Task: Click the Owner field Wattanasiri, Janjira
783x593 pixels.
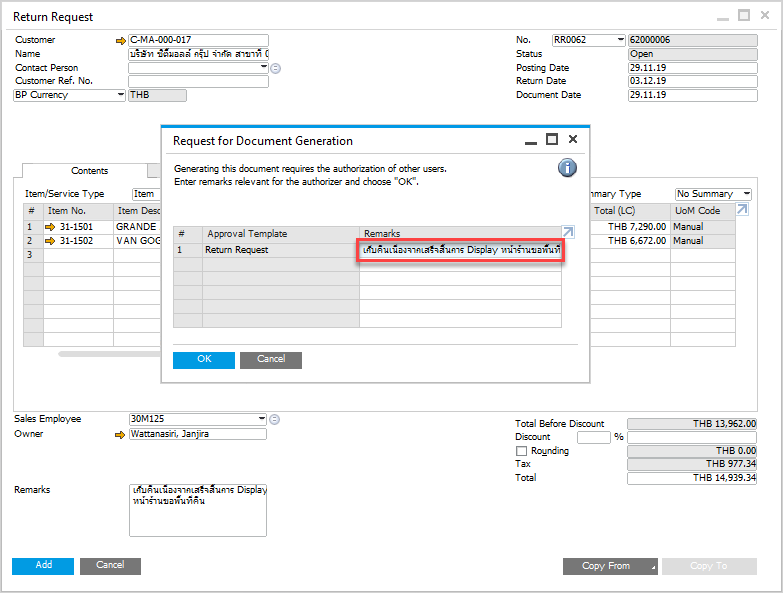Action: click(x=198, y=434)
